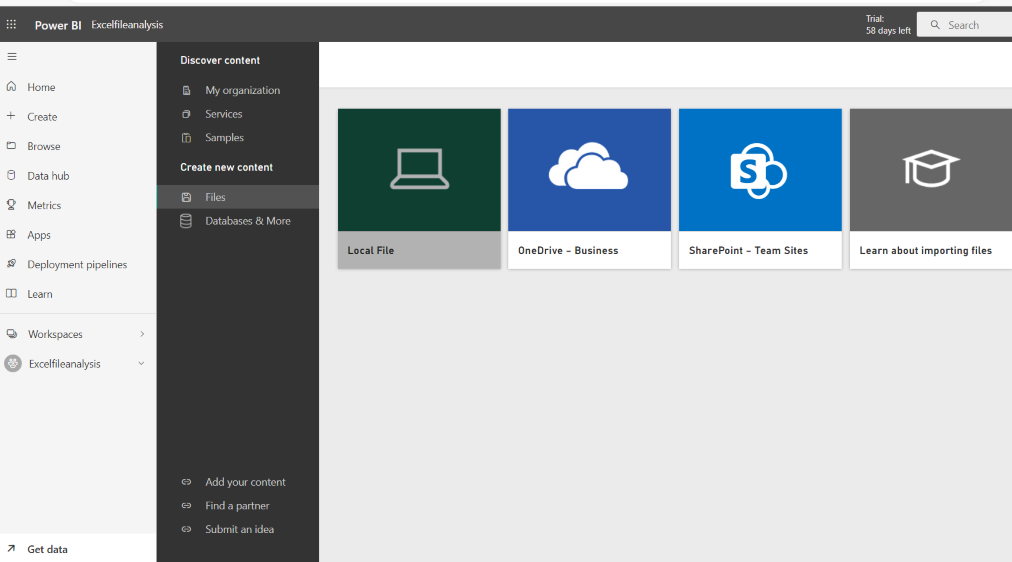Click the Files save-disk icon
The image size is (1012, 562).
coord(187,197)
